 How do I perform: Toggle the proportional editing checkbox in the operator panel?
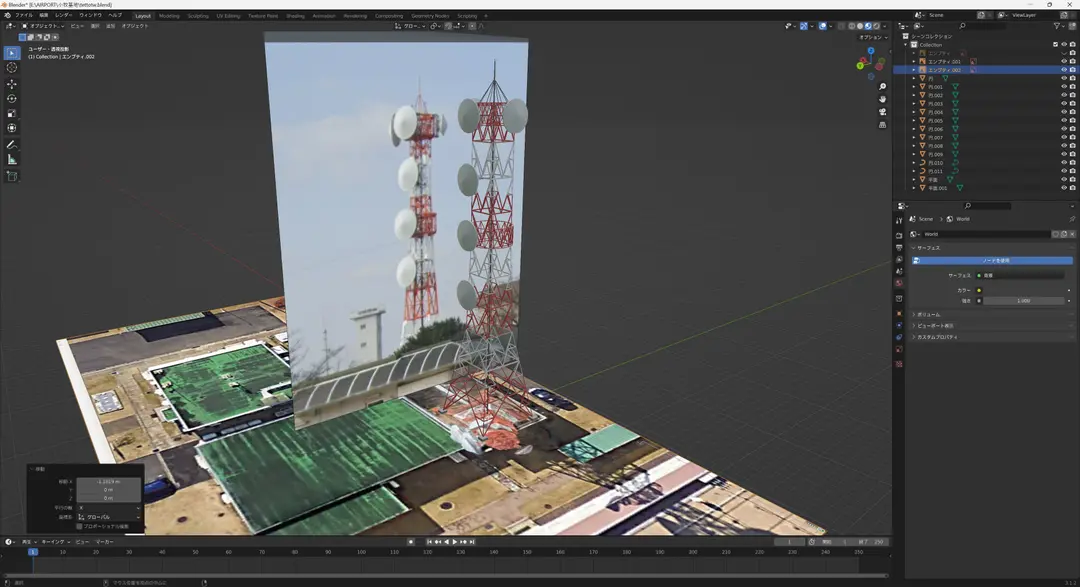click(79, 526)
